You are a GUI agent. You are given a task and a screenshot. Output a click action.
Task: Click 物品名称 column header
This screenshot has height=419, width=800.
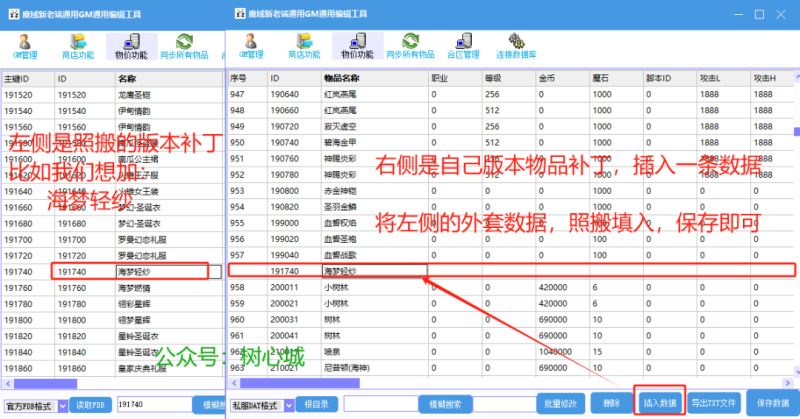click(x=375, y=78)
